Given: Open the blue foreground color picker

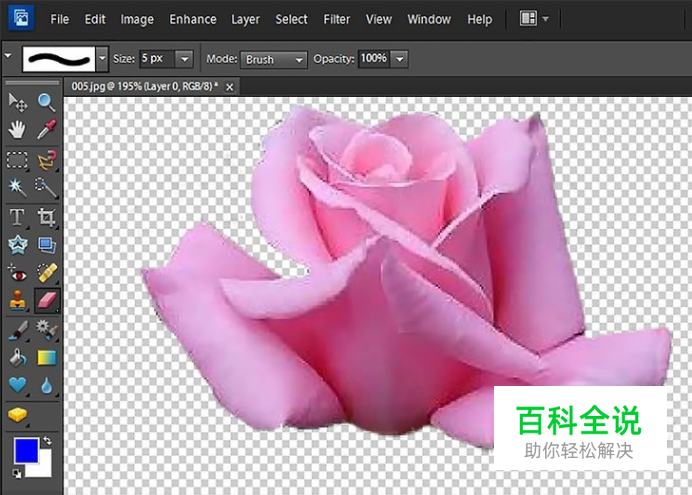Looking at the screenshot, I should pyautogui.click(x=26, y=450).
